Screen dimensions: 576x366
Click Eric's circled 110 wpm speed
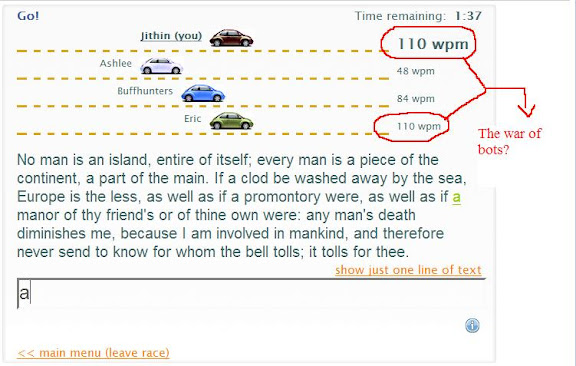(x=418, y=126)
